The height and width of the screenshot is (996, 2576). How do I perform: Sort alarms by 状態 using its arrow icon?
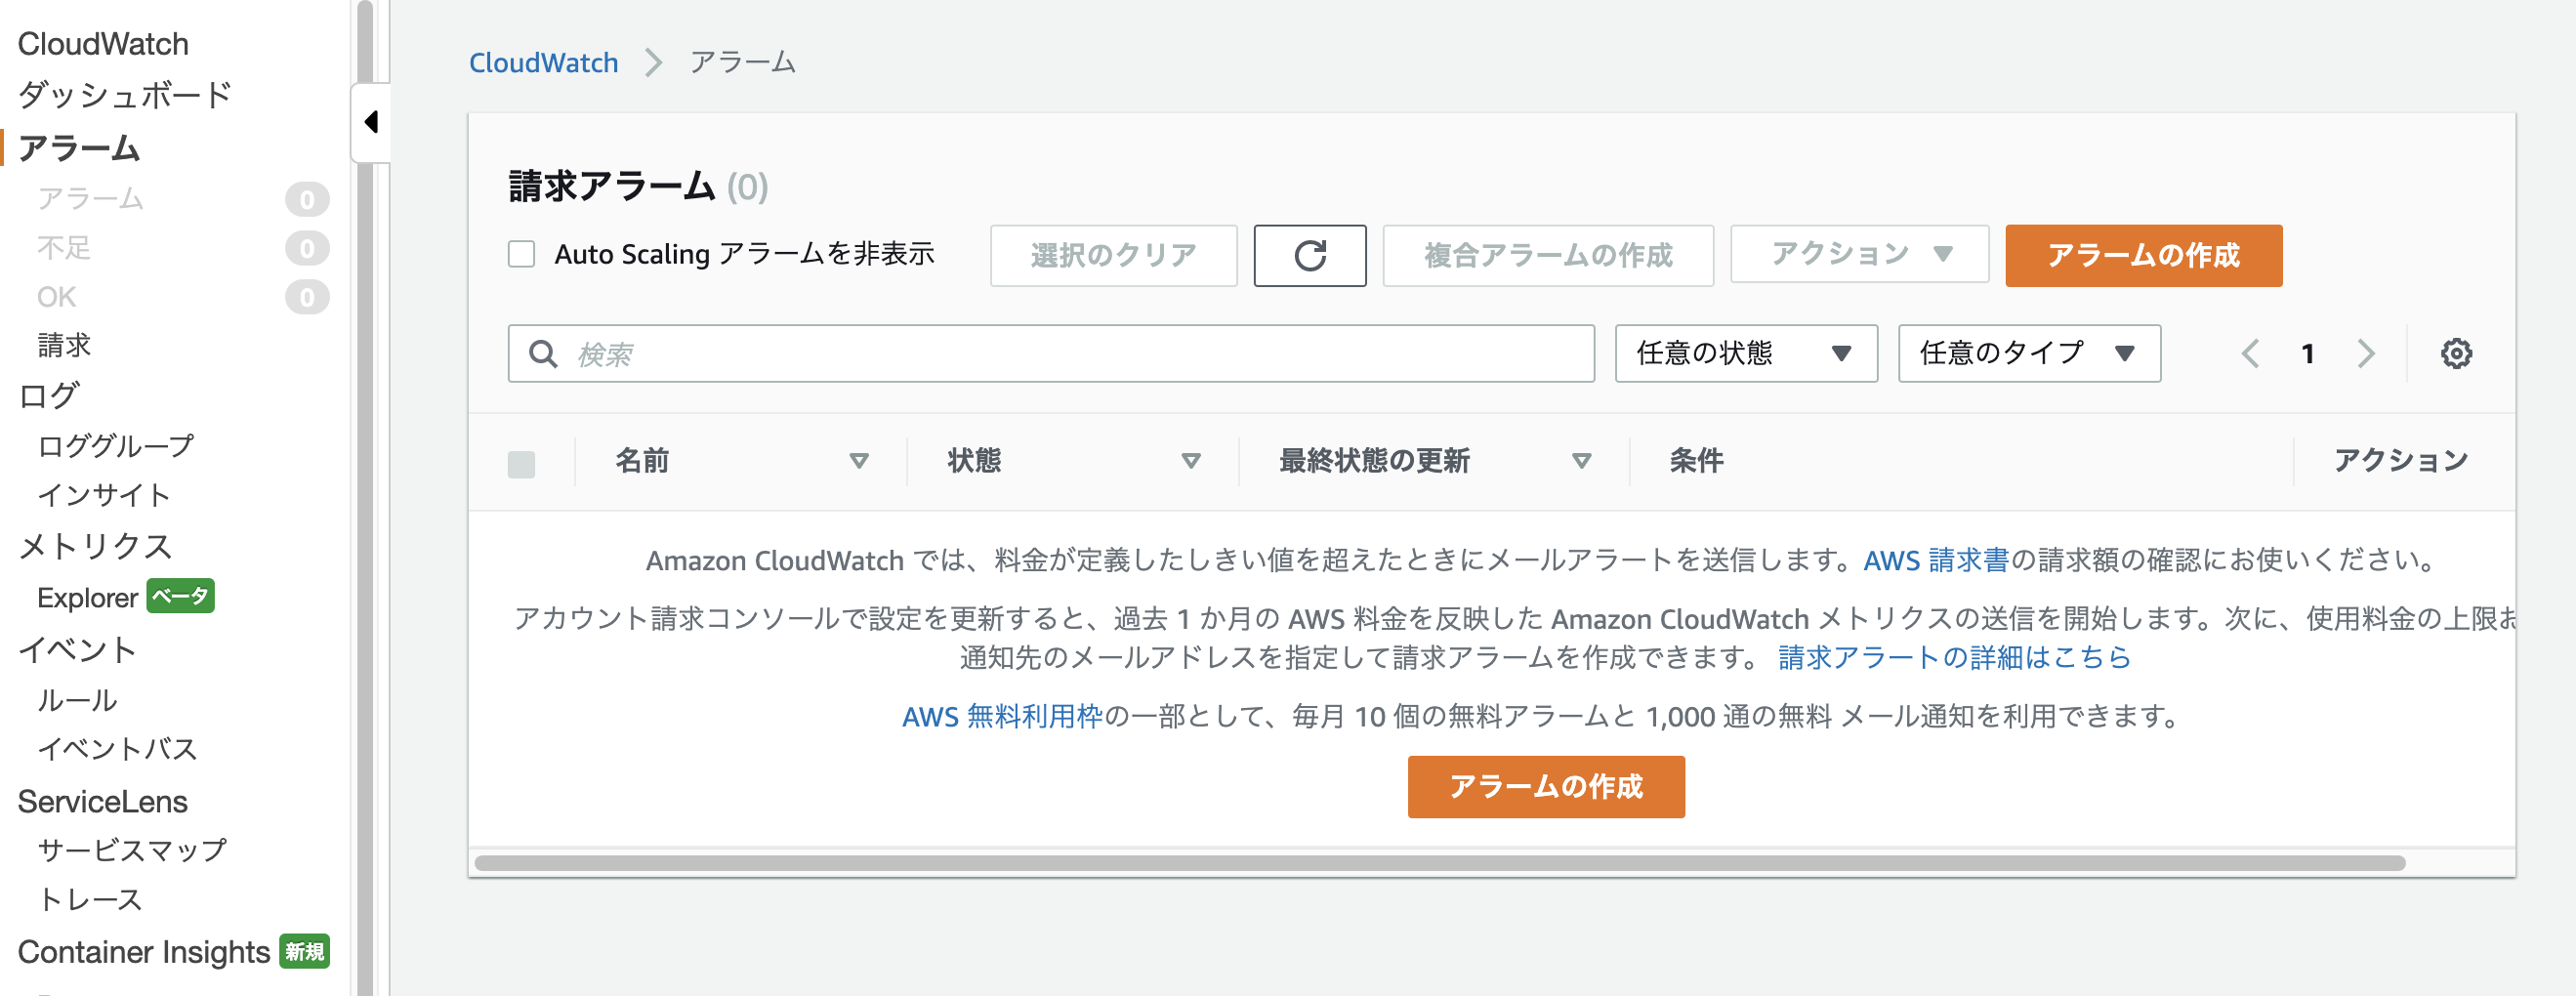[x=1192, y=461]
